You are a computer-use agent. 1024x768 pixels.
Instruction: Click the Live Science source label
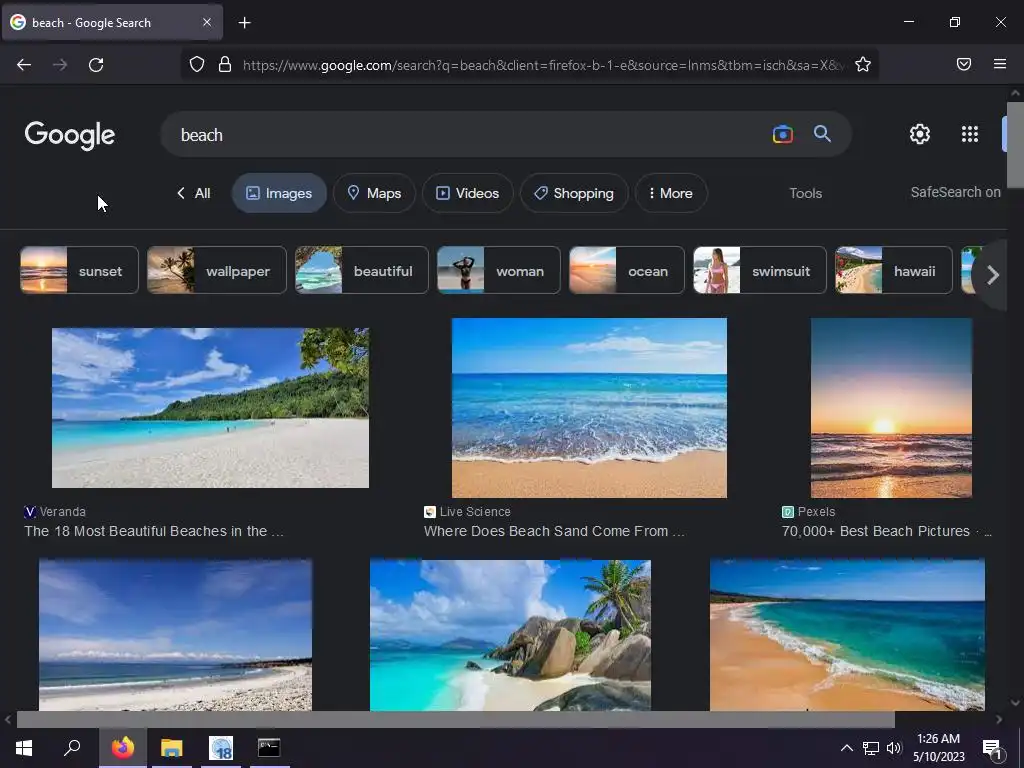click(475, 512)
